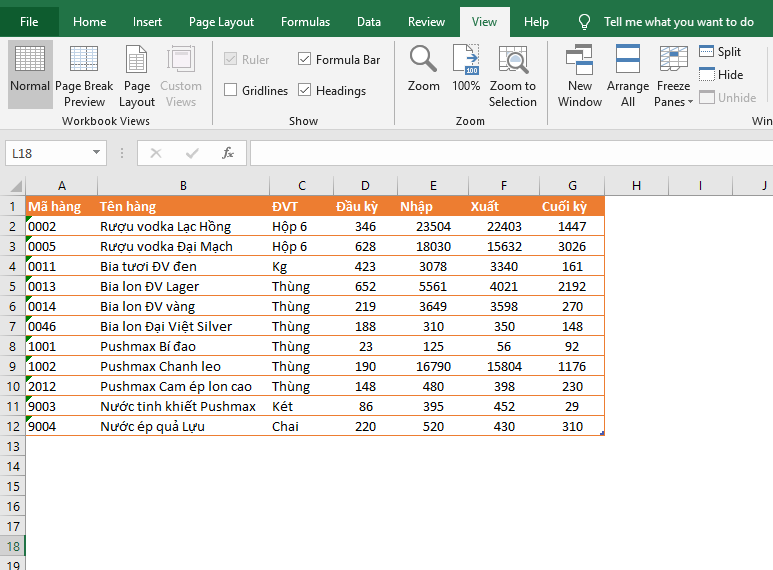Click the Split button
The height and width of the screenshot is (570, 773).
[720, 52]
